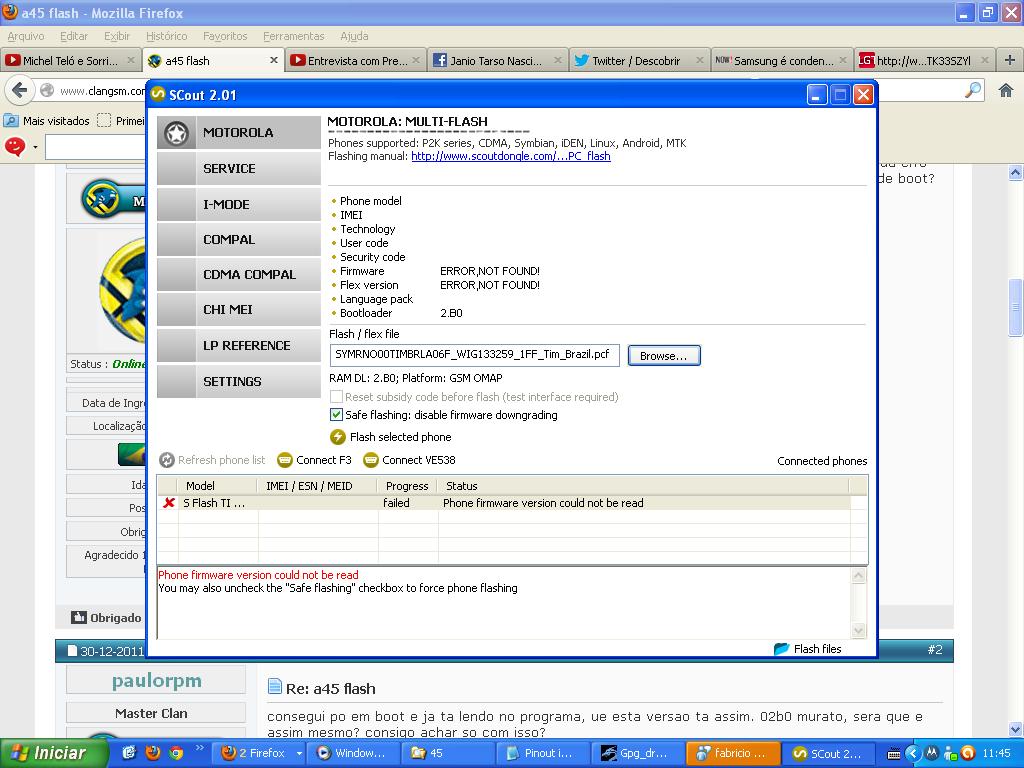Sort phone list by Model column
1024x768 pixels.
(x=218, y=486)
